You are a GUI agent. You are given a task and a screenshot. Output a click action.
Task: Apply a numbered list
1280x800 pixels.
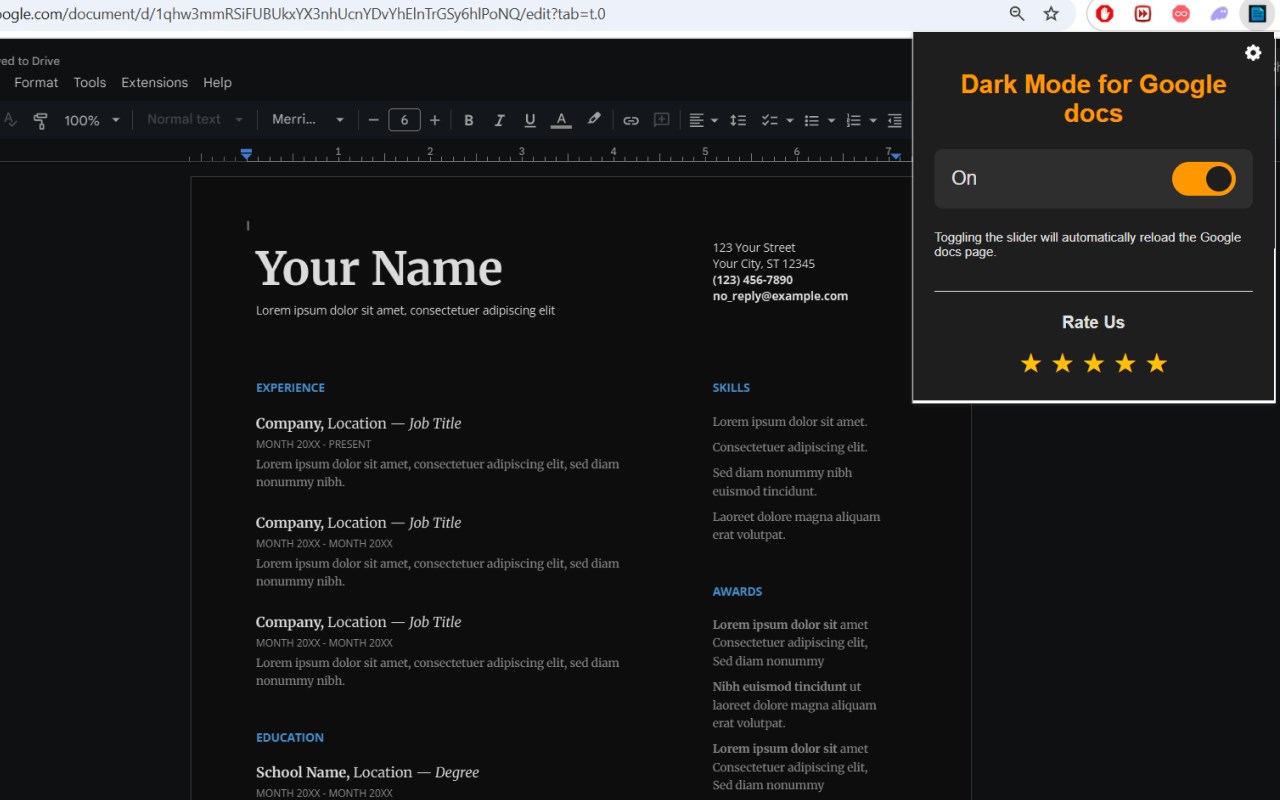853,120
